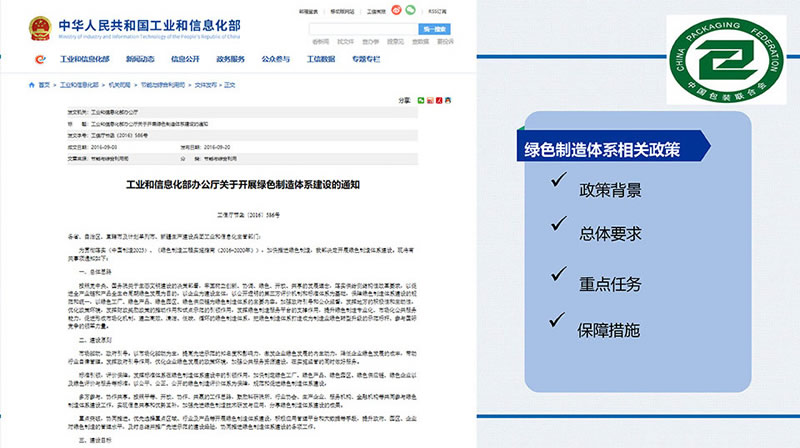Click centered document number under title
The image size is (800, 448).
point(248,215)
